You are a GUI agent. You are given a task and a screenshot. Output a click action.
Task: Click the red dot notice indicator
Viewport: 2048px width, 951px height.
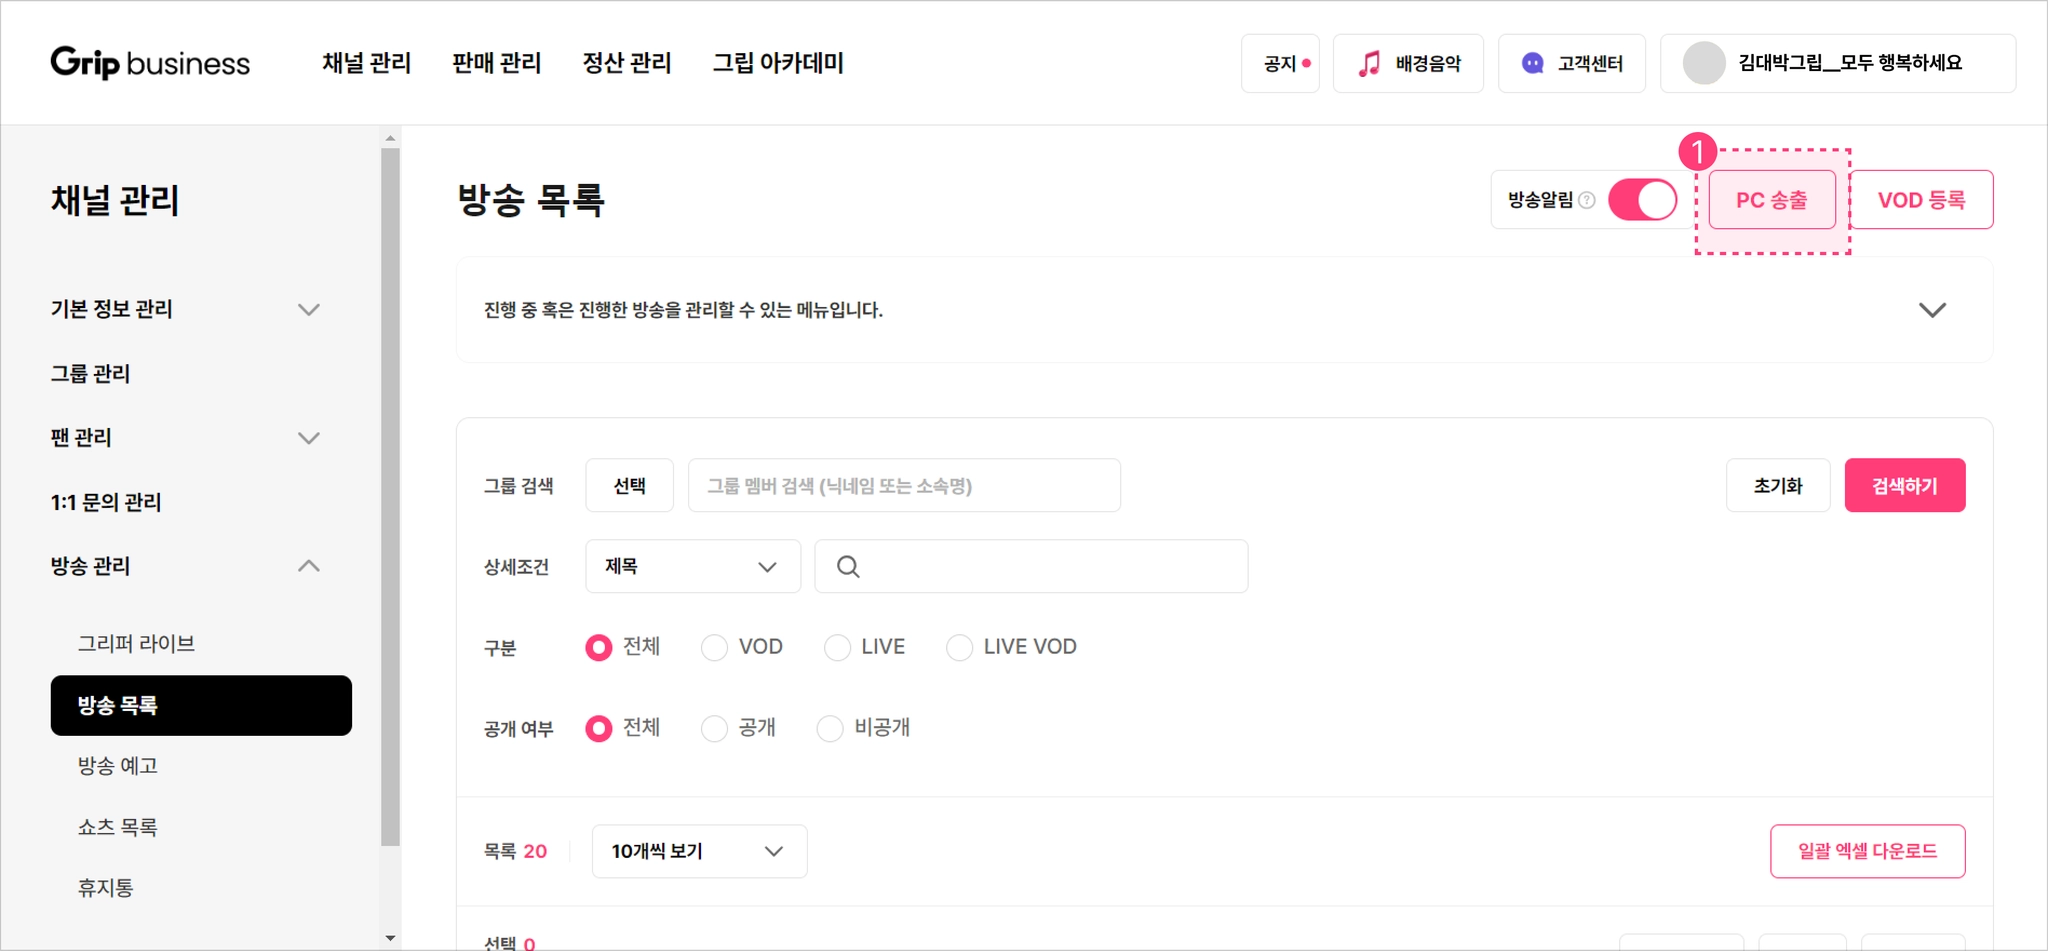click(x=1306, y=63)
